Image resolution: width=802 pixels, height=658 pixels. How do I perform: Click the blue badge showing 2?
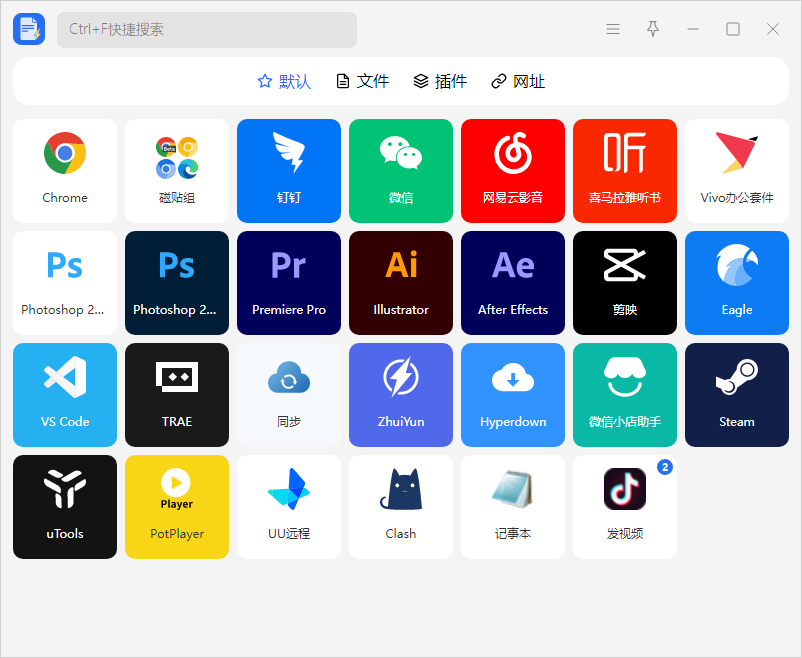click(x=664, y=467)
